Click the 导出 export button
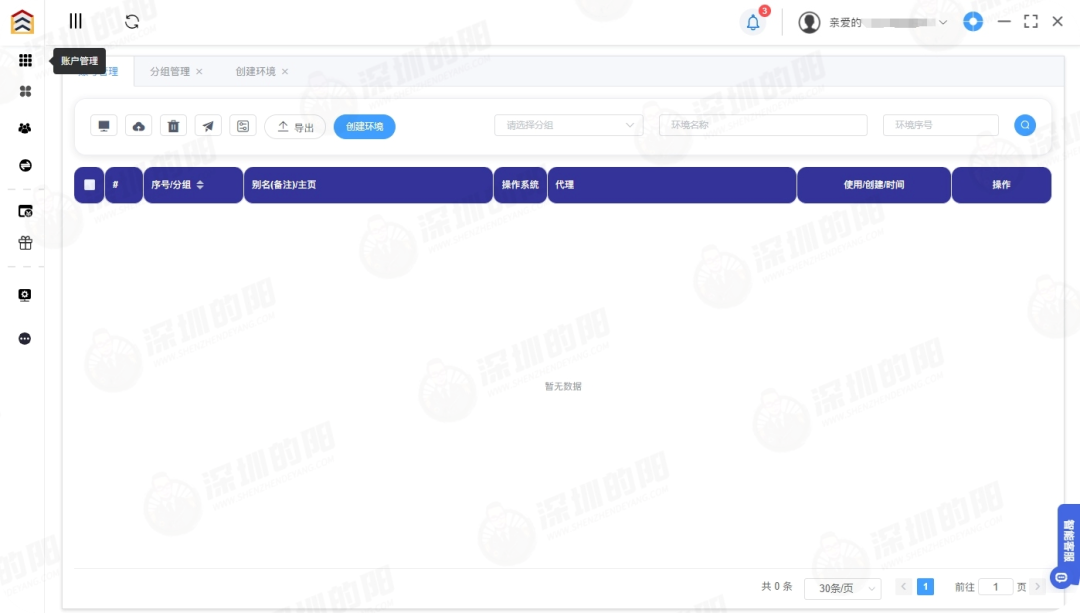The image size is (1080, 613). tap(294, 126)
